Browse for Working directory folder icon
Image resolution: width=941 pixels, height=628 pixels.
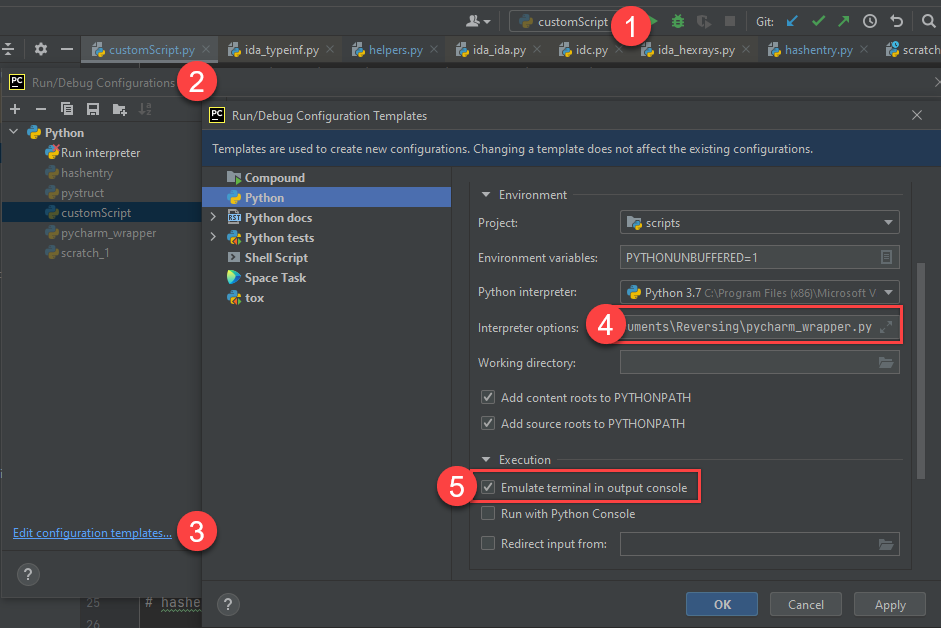(x=886, y=363)
